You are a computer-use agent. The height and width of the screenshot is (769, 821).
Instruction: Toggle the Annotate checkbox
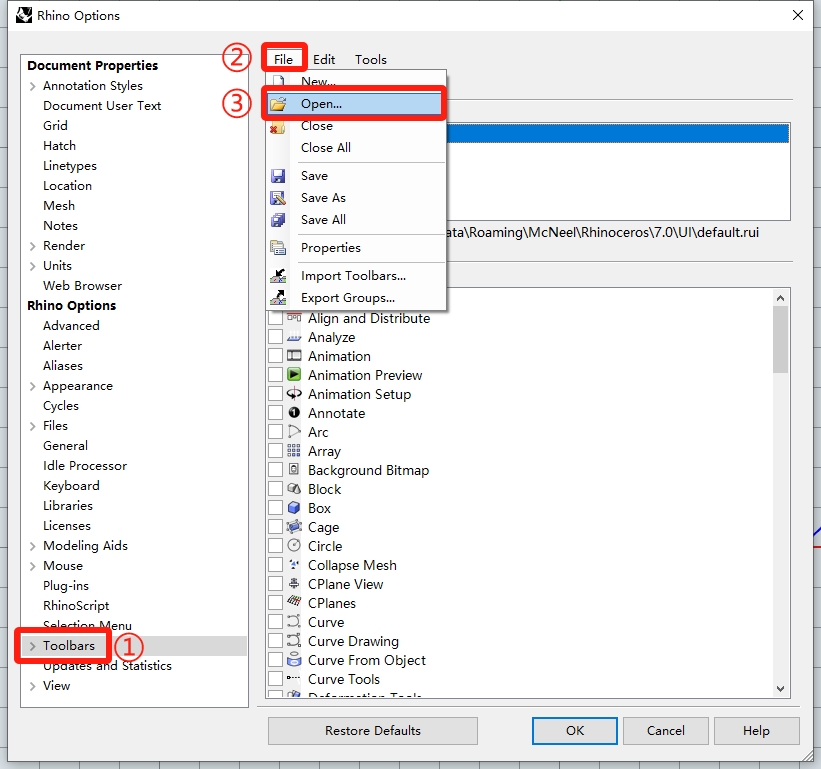(275, 413)
